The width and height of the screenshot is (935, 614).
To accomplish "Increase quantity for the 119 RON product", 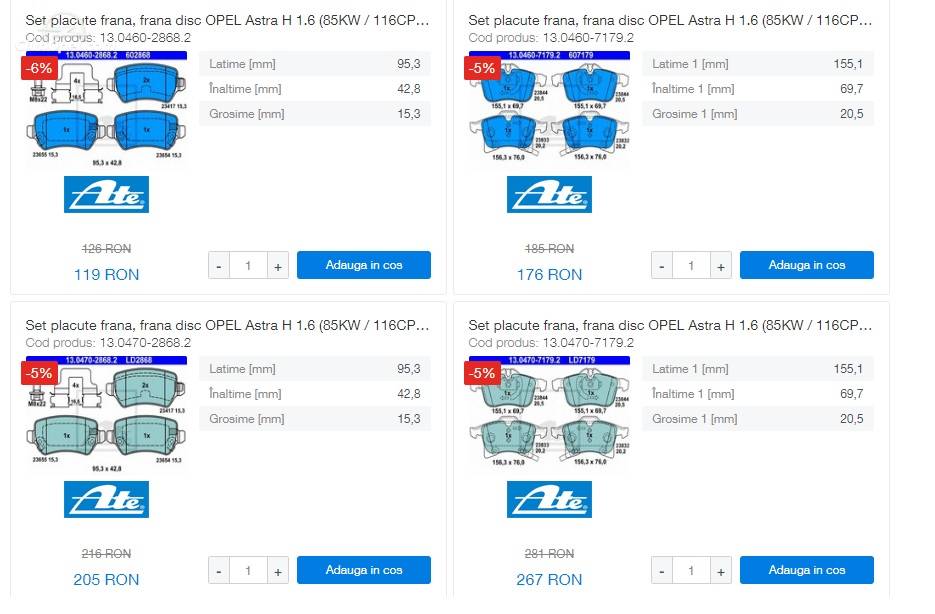I will click(278, 266).
